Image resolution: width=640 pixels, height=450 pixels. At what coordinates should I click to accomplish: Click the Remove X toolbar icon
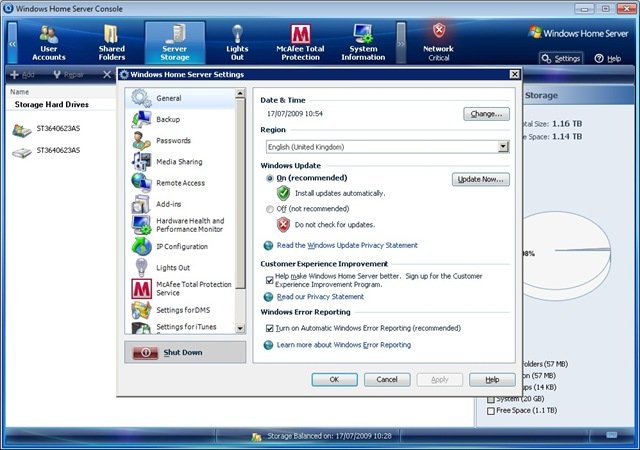point(107,74)
